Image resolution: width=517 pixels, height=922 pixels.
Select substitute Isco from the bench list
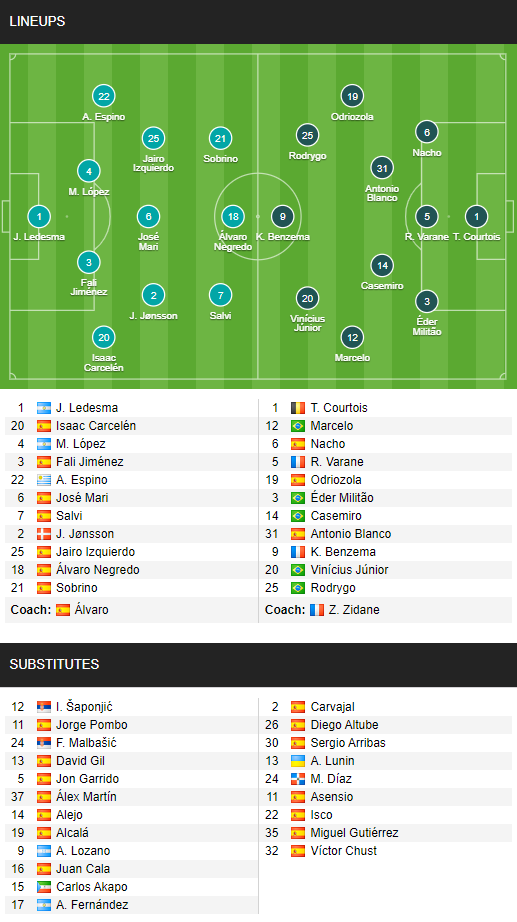tap(321, 815)
